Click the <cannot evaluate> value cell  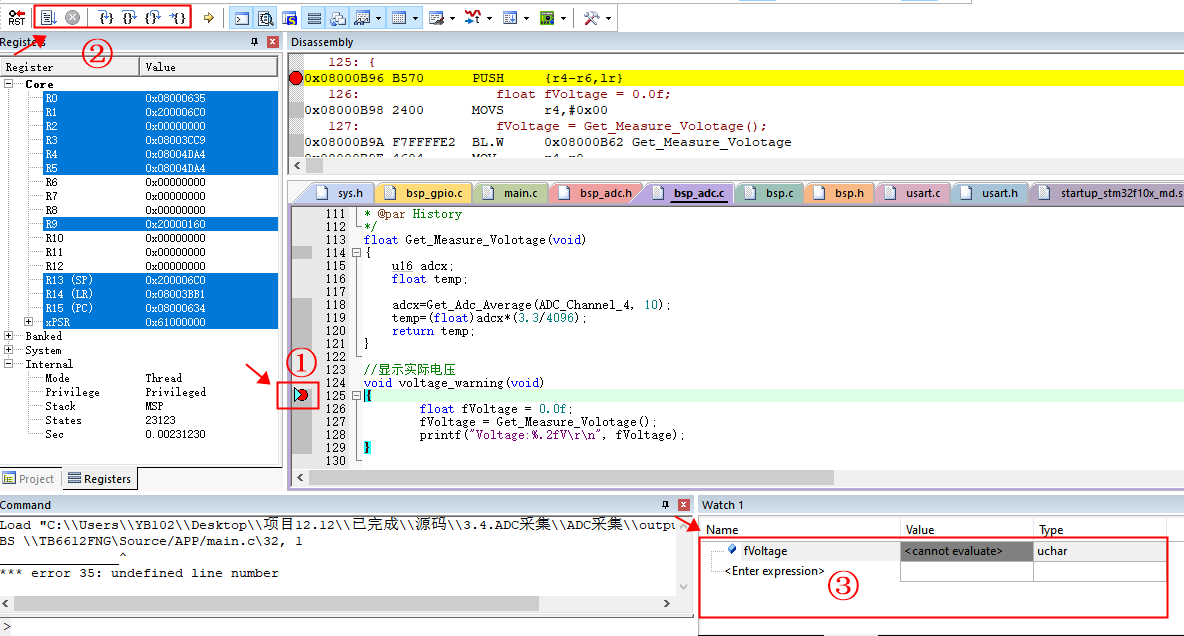click(x=967, y=551)
